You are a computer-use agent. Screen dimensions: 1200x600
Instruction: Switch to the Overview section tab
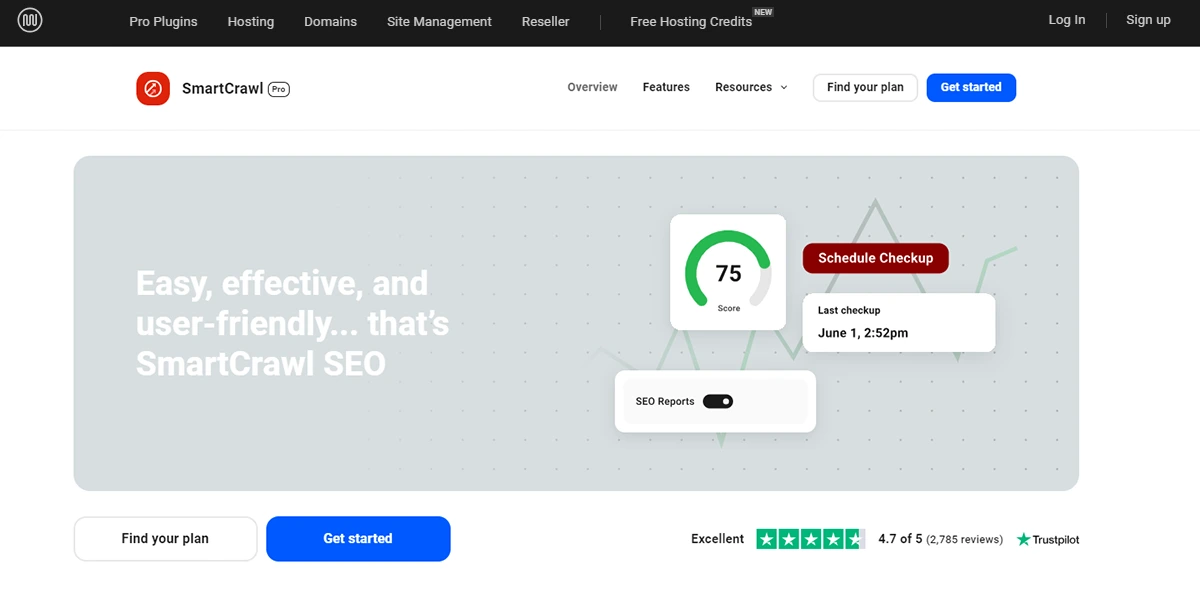[593, 87]
